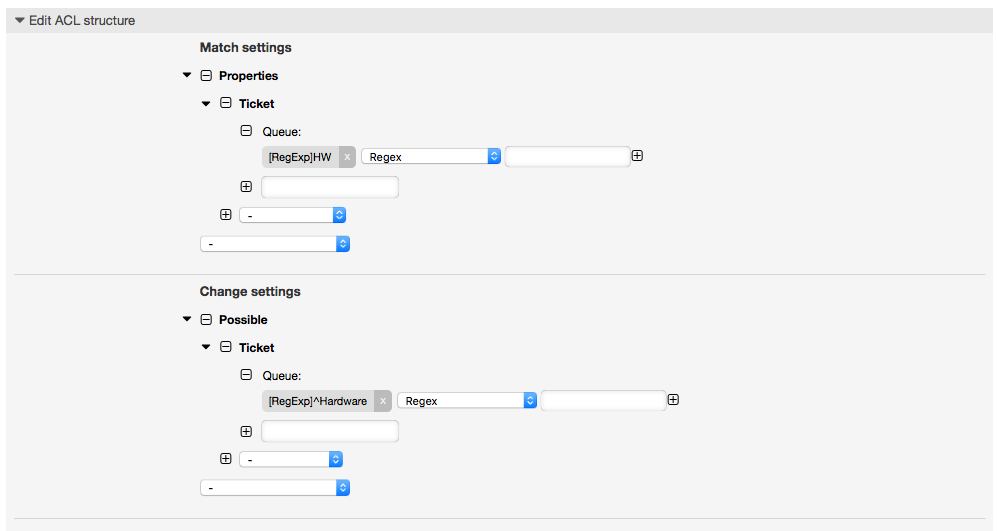
Task: Open bottom dash dropdown in Match settings
Action: [275, 244]
